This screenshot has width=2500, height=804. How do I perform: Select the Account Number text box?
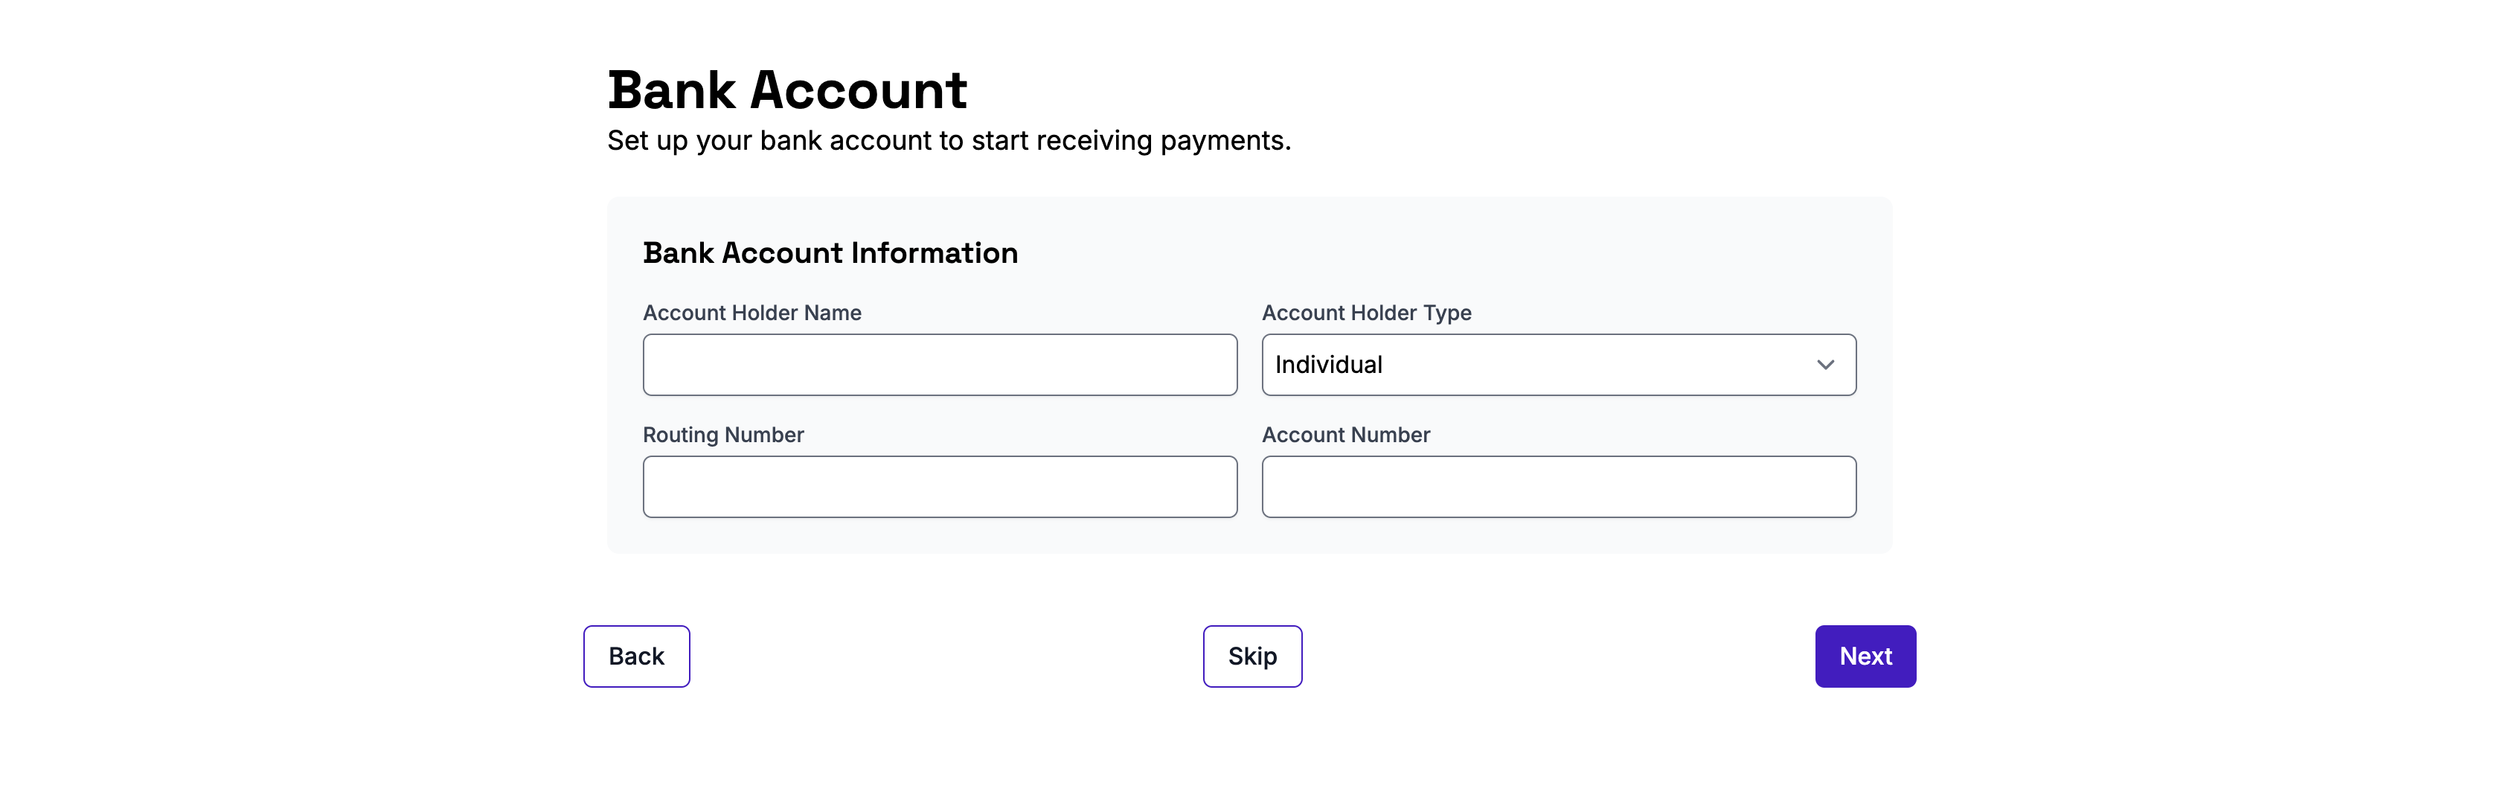tap(1559, 487)
